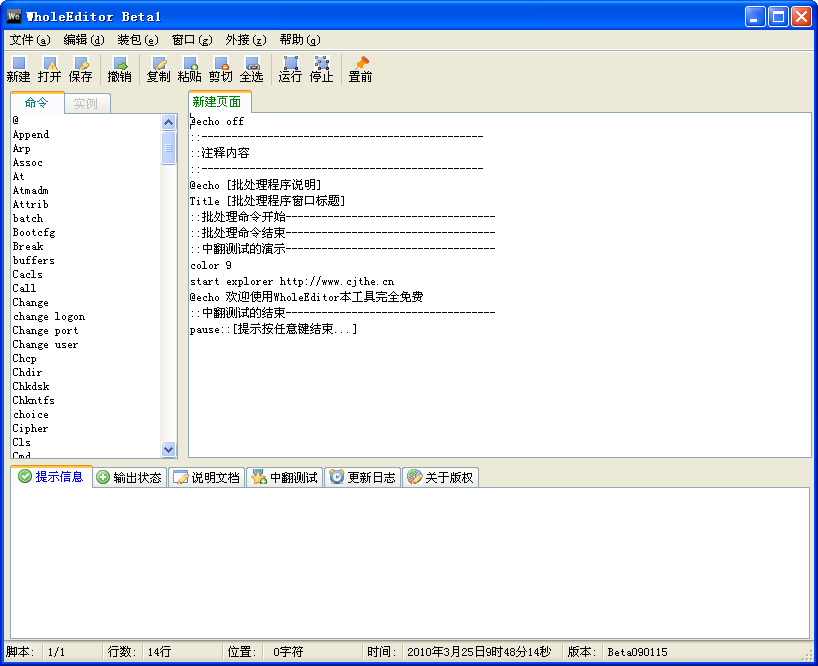Screen dimensions: 818x666
Task: Click the 粘贴 (Paste) toolbar icon
Action: (189, 69)
